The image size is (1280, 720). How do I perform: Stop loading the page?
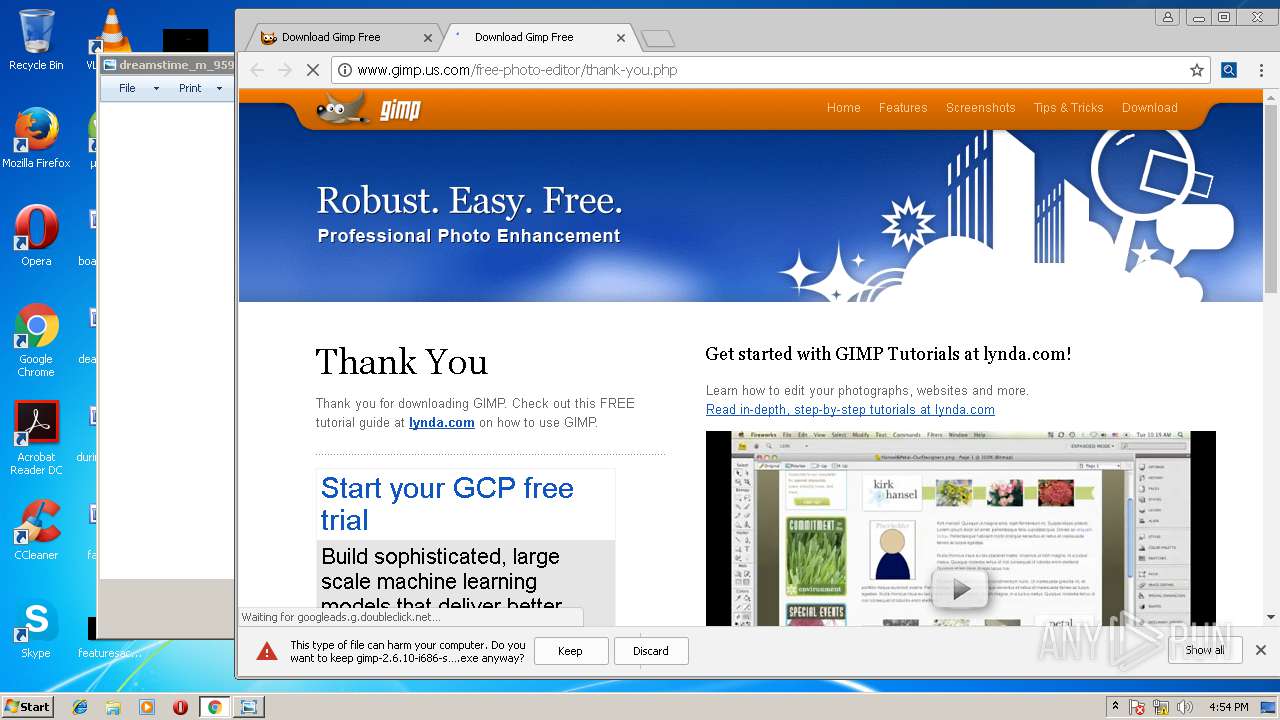pos(313,70)
